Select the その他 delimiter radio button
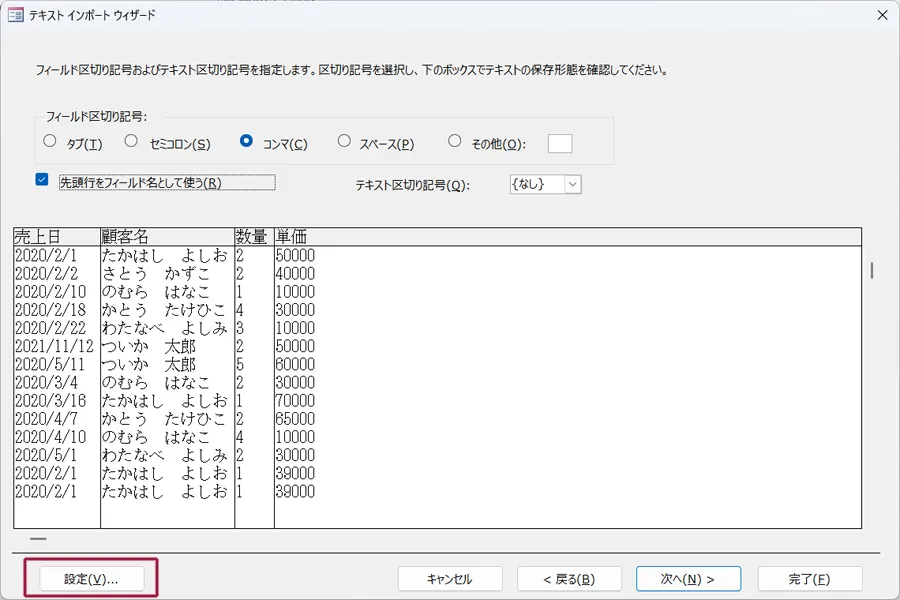Screen dimensions: 900x600 [455, 142]
